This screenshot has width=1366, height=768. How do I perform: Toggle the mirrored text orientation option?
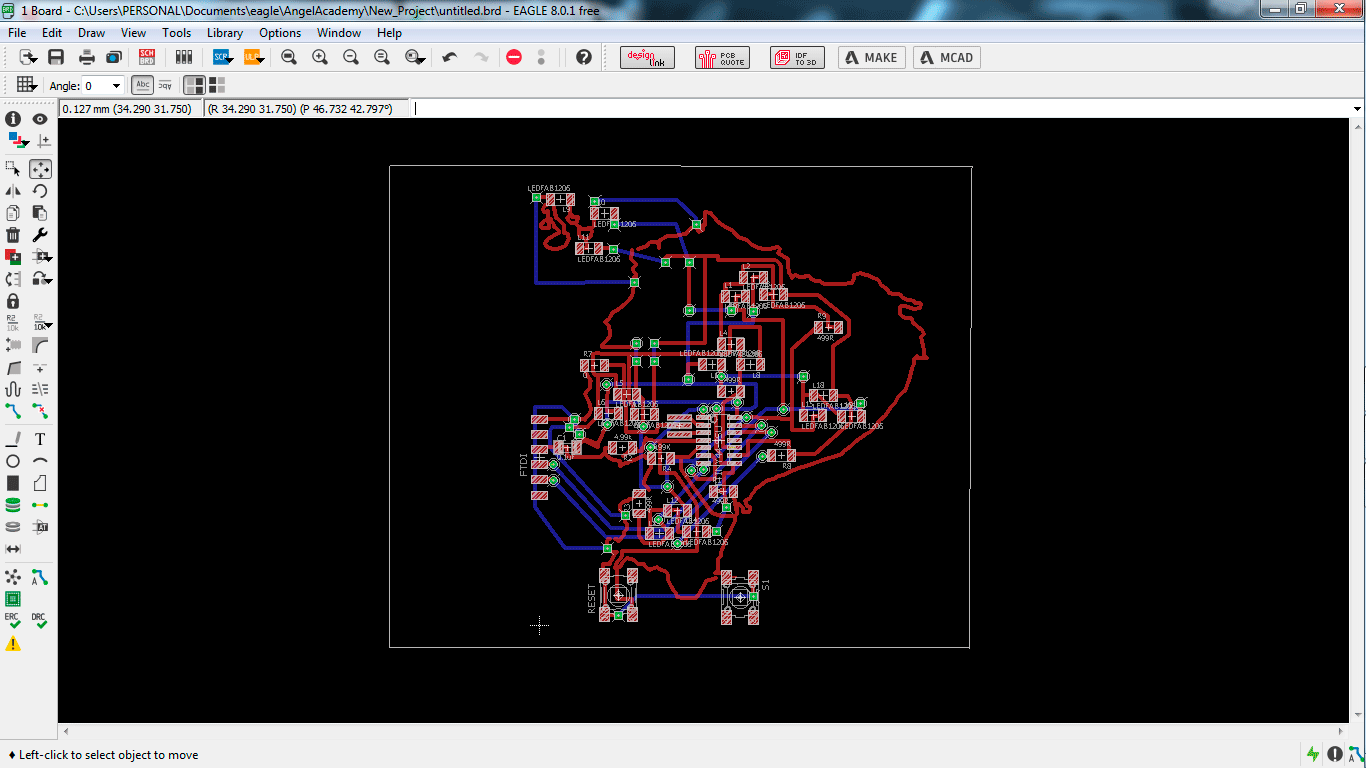click(166, 85)
